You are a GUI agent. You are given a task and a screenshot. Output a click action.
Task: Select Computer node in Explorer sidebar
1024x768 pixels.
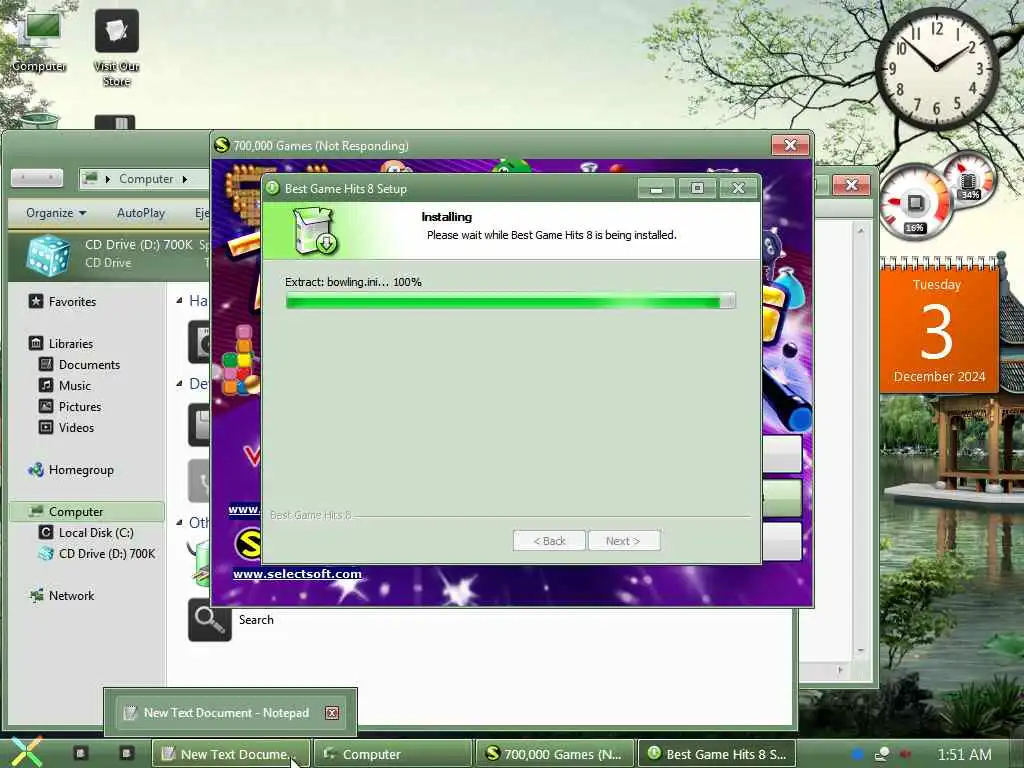87,511
